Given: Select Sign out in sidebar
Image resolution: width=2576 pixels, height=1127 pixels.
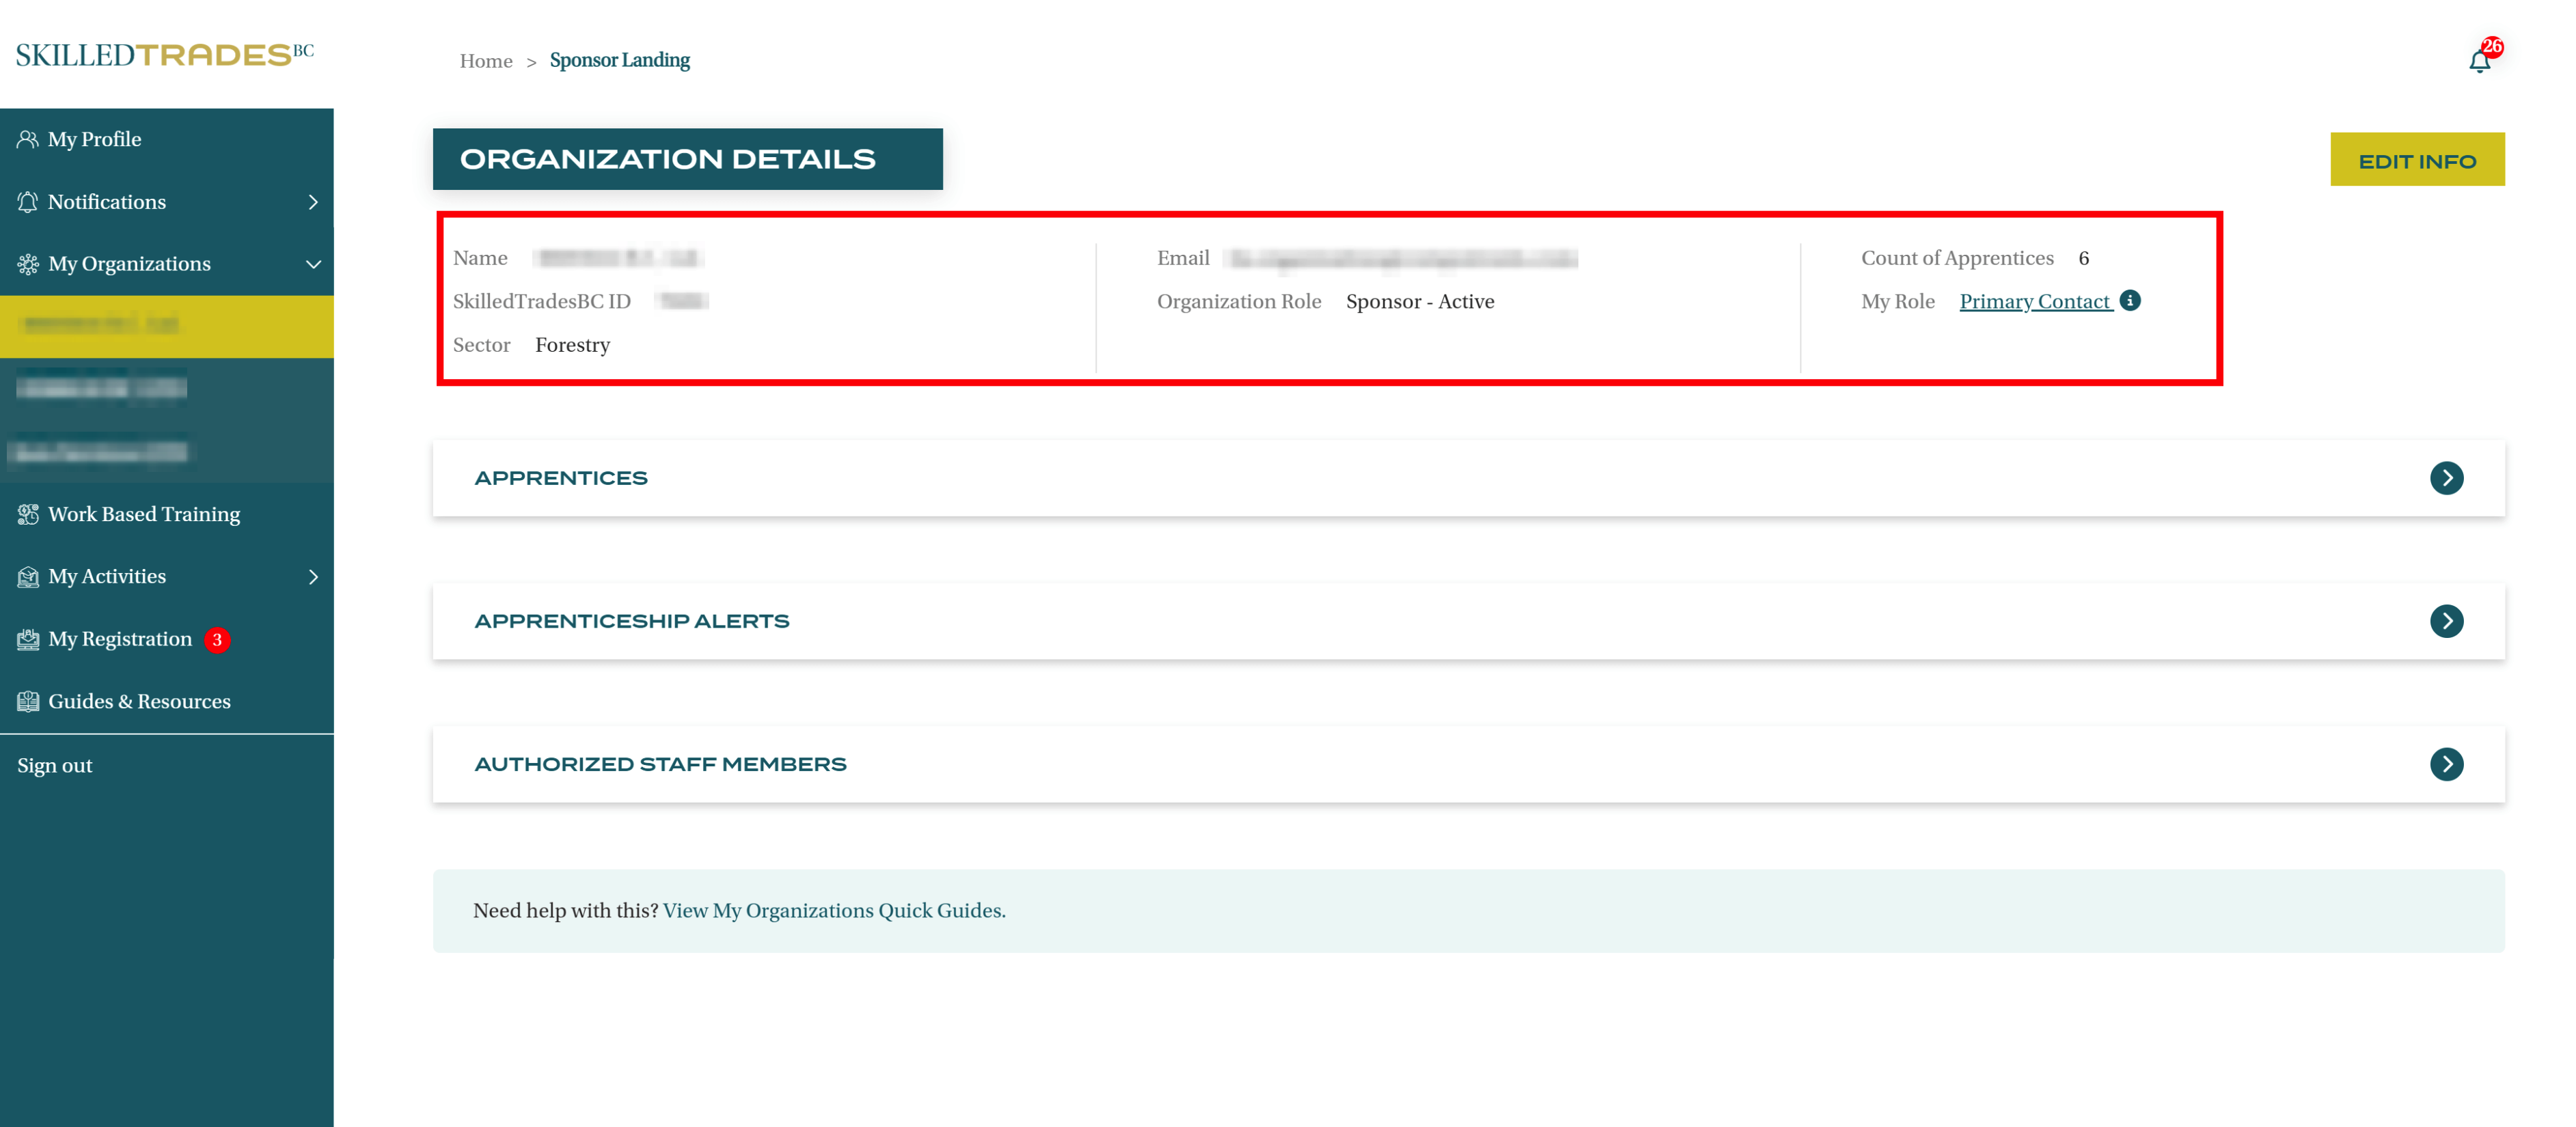Looking at the screenshot, I should point(54,765).
